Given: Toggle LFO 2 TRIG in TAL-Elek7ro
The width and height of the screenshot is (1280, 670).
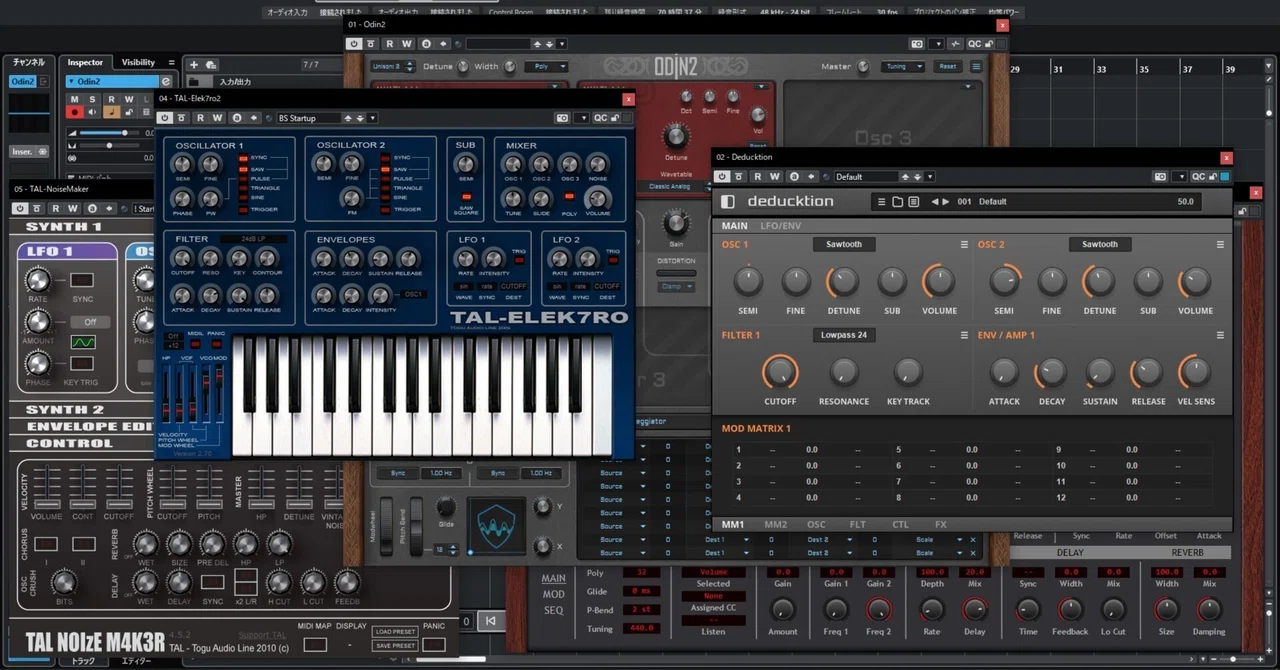Looking at the screenshot, I should coord(612,260).
